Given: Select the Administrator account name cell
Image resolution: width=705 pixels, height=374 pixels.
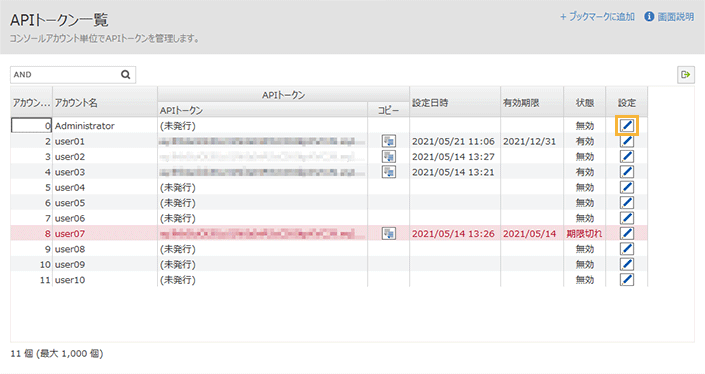Looking at the screenshot, I should (105, 125).
